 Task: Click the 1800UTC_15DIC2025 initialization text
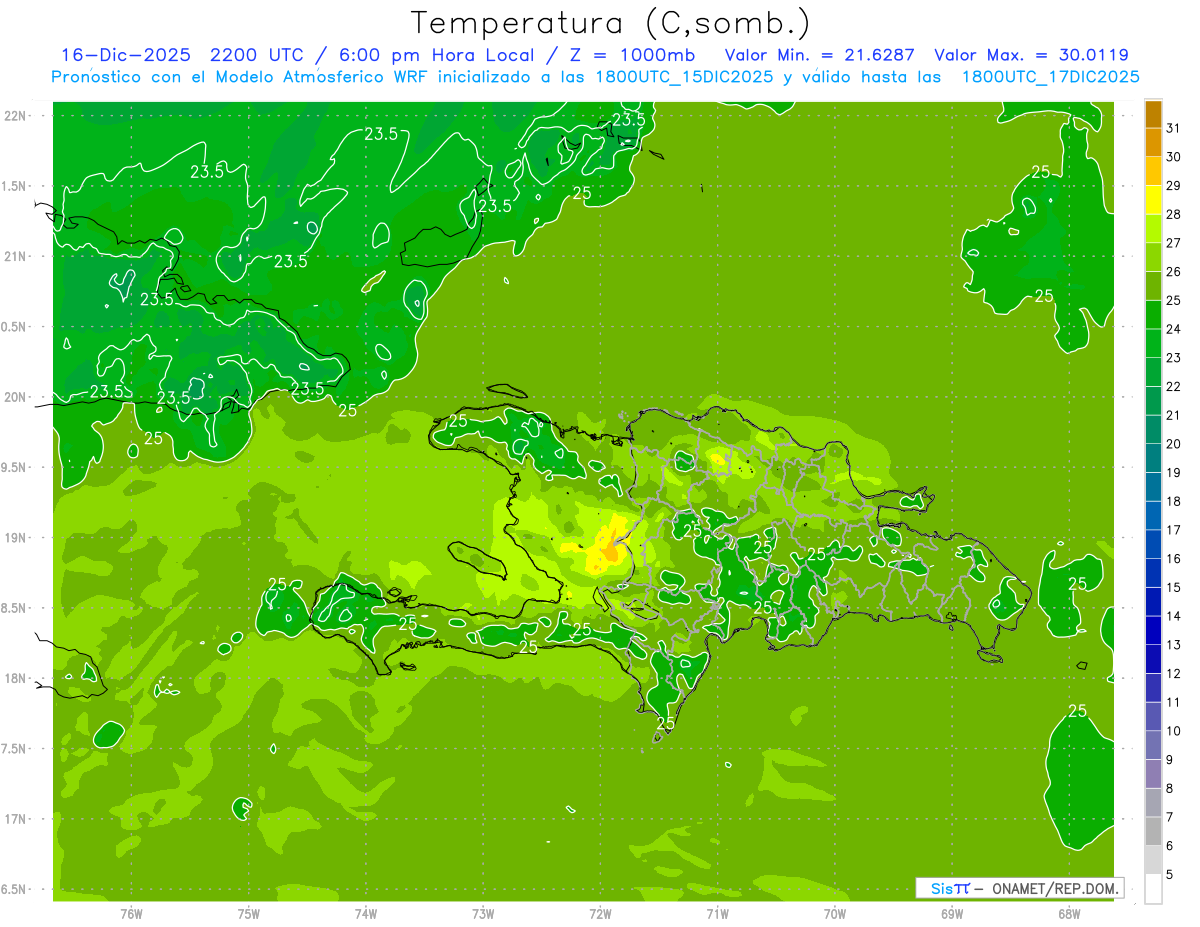(x=685, y=77)
